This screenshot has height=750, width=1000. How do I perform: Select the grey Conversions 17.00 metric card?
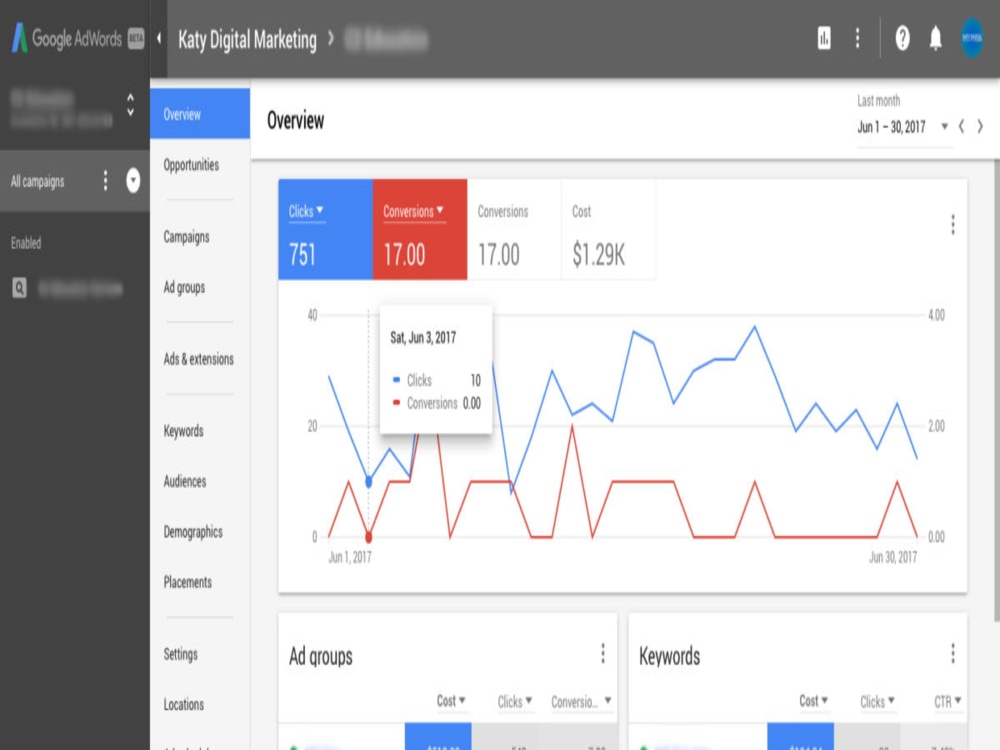click(514, 230)
